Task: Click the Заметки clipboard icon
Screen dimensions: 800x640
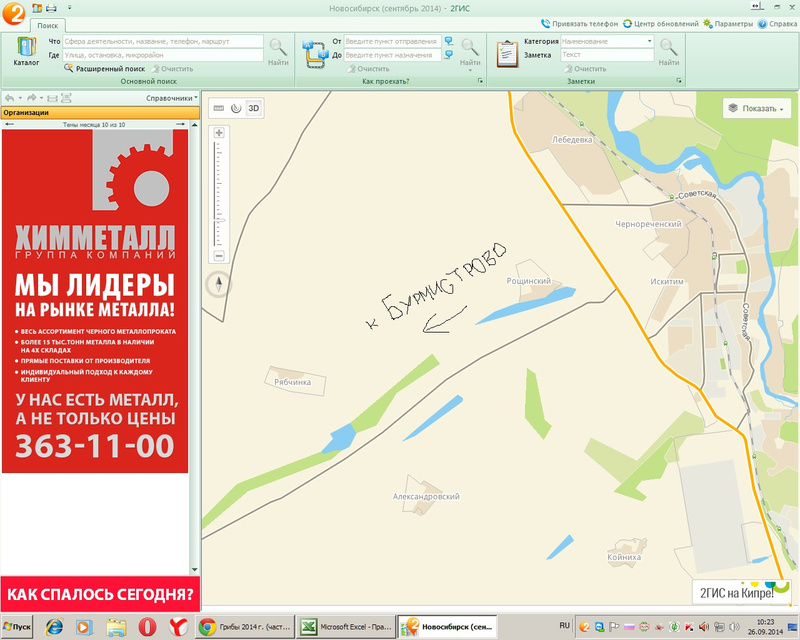Action: [507, 54]
